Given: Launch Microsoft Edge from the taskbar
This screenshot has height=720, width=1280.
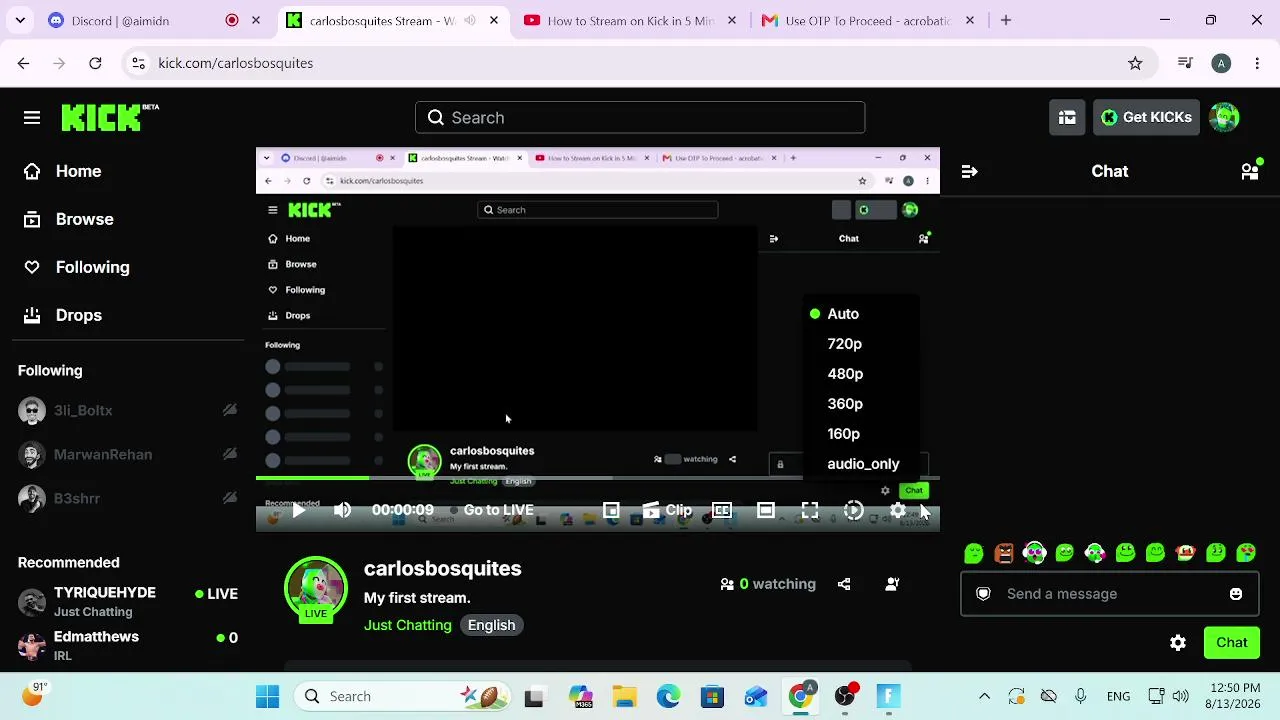Looking at the screenshot, I should pyautogui.click(x=668, y=697).
